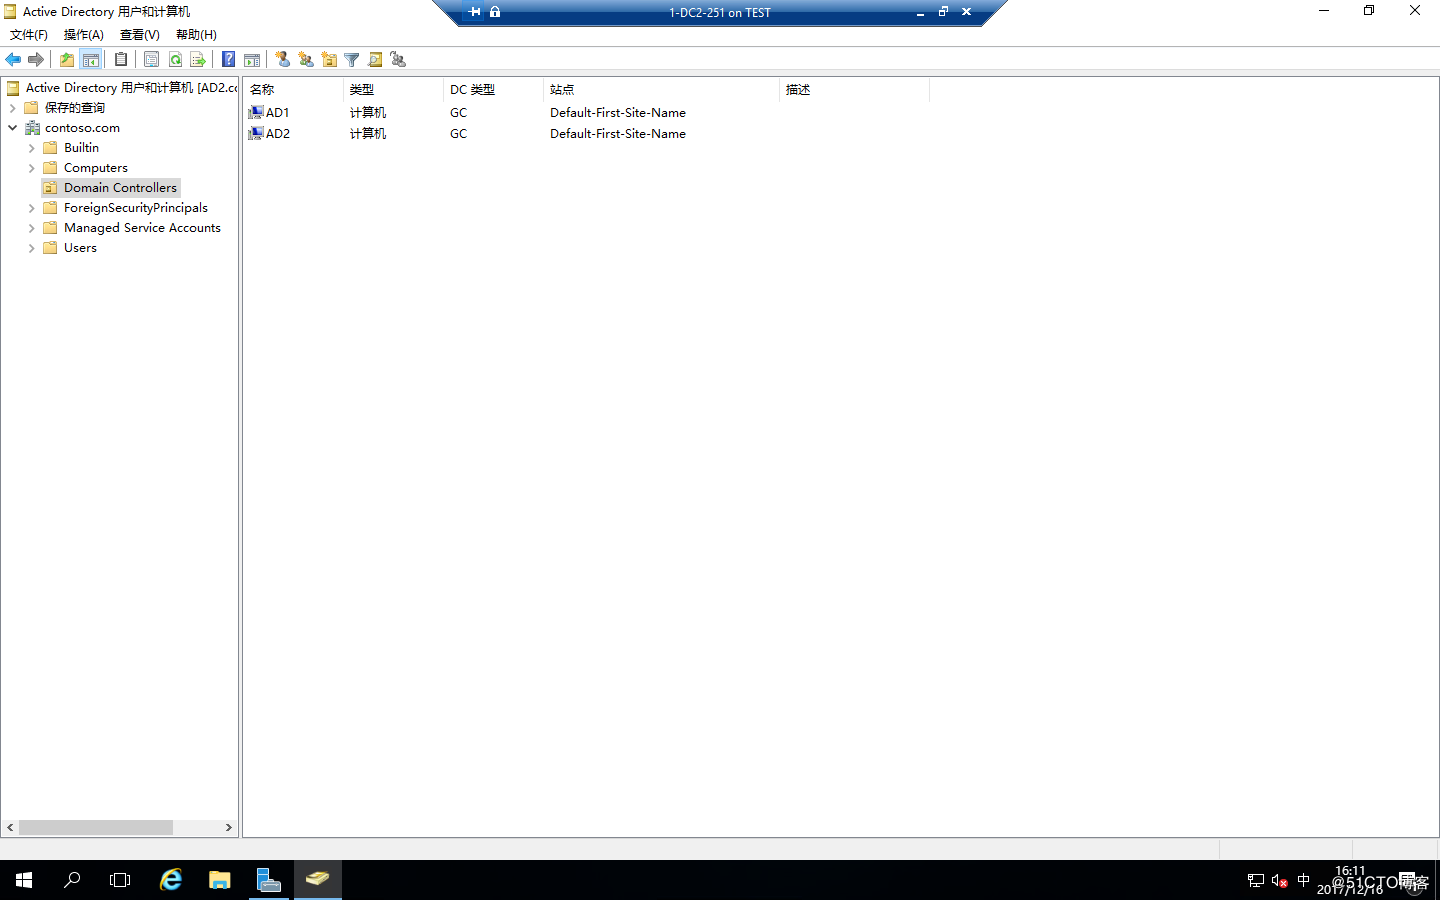The image size is (1440, 900).
Task: Launch Internet Explorer from the taskbar
Action: point(171,880)
